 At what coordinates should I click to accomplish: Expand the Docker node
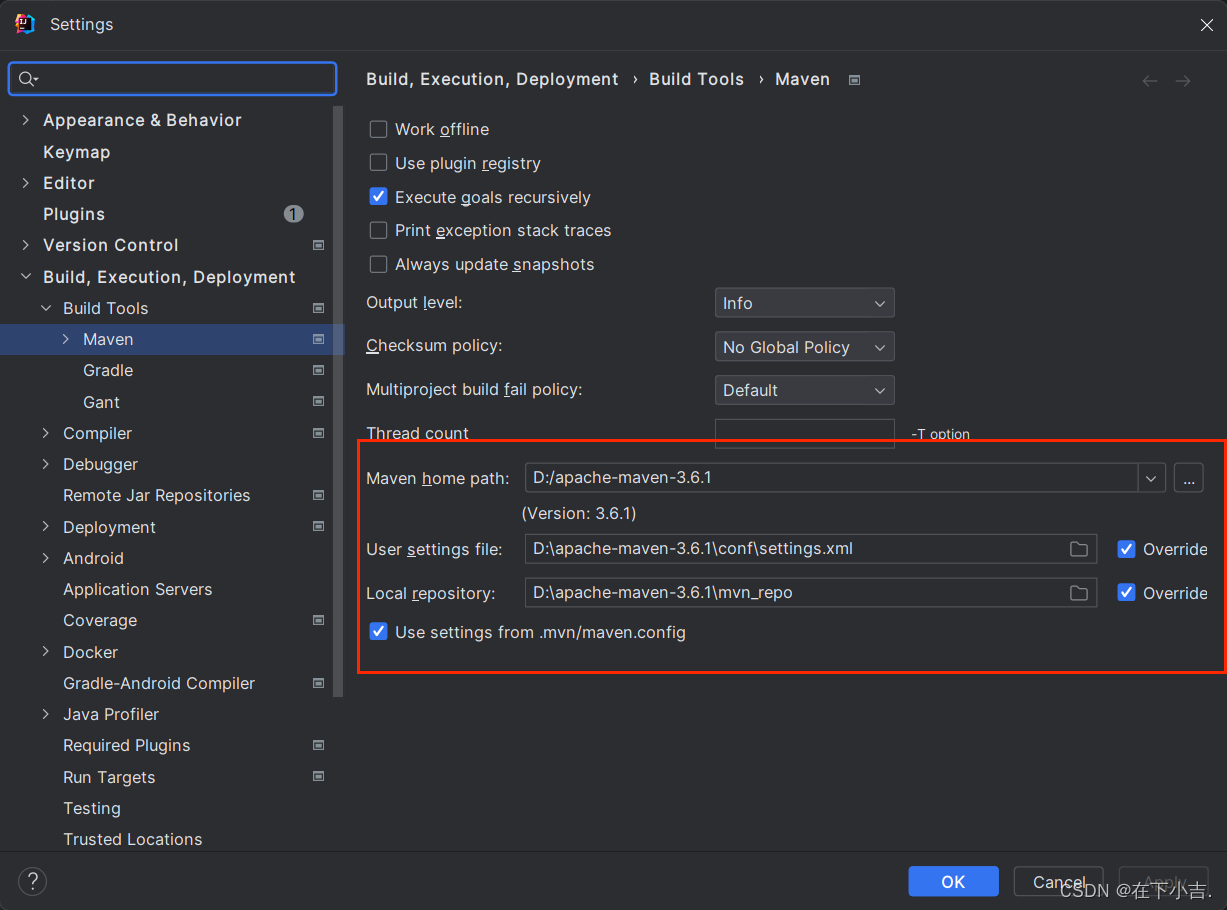point(46,652)
